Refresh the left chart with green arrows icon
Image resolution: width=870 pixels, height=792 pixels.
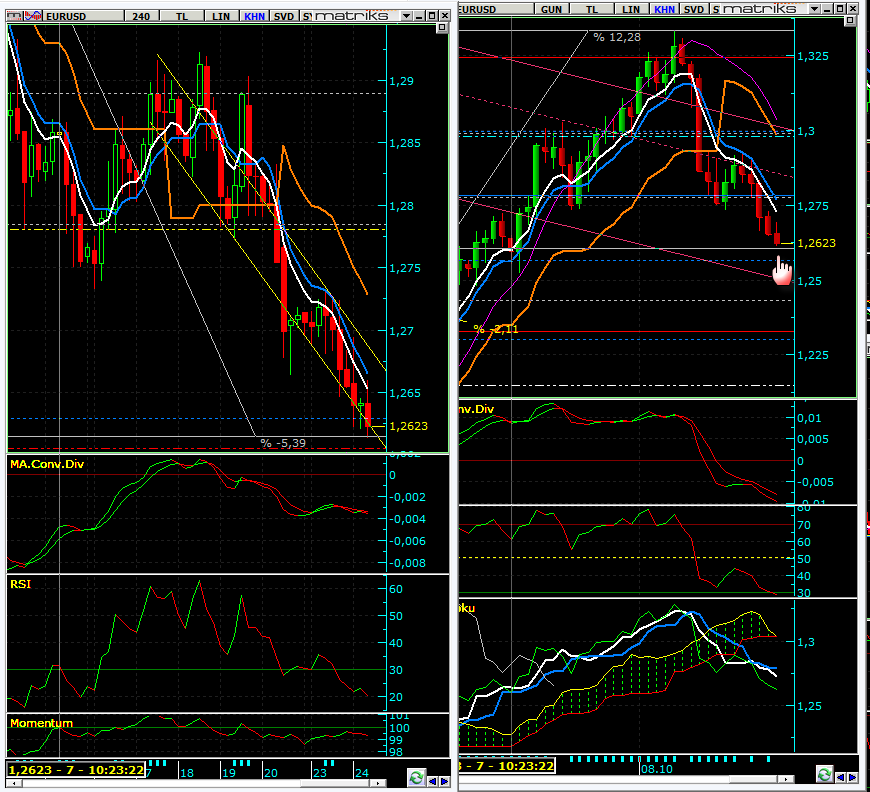[416, 777]
